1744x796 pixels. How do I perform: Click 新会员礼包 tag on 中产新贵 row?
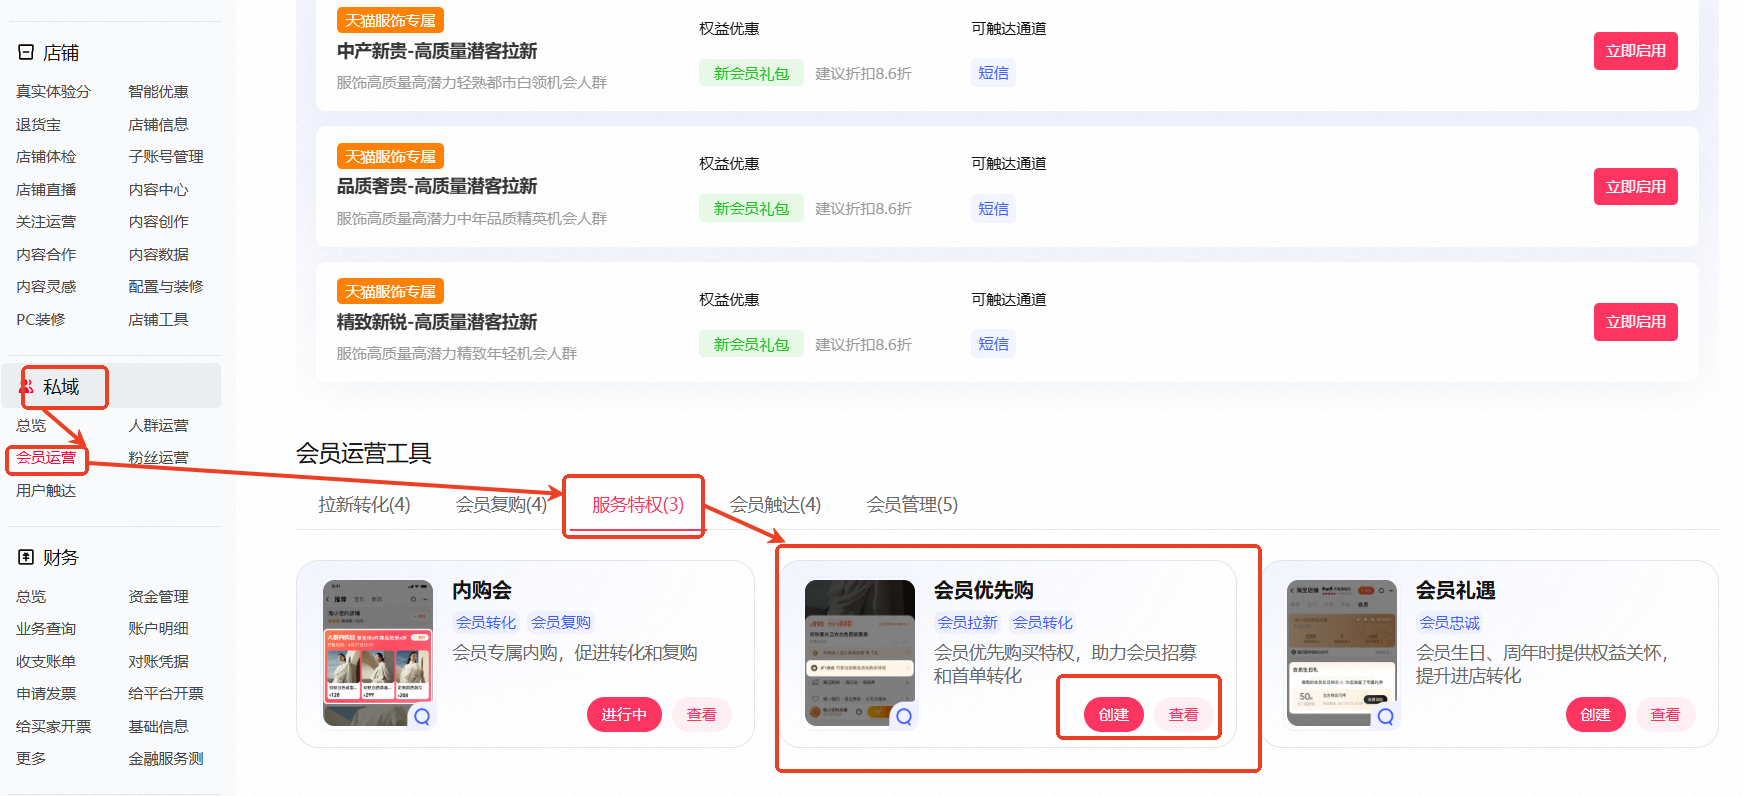[x=751, y=73]
